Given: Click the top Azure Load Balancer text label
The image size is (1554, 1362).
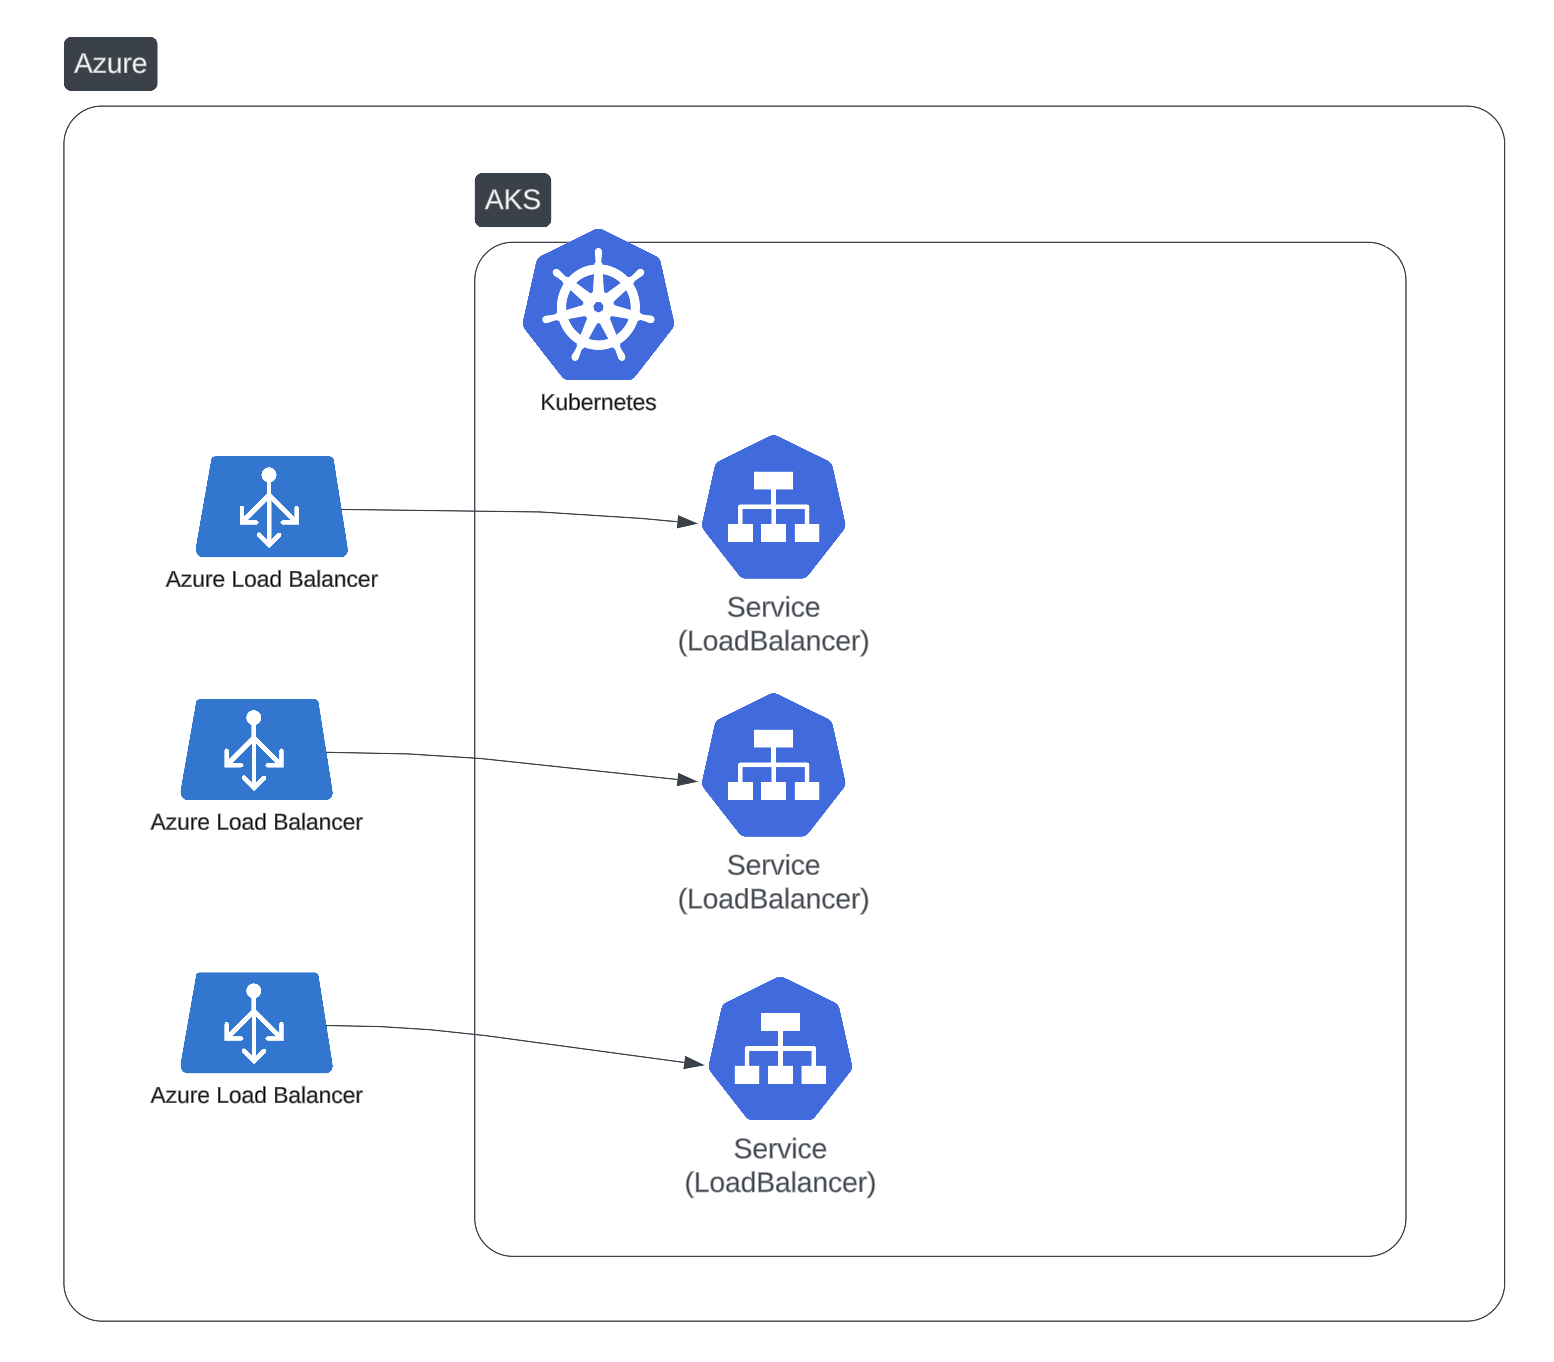Looking at the screenshot, I should (x=271, y=579).
